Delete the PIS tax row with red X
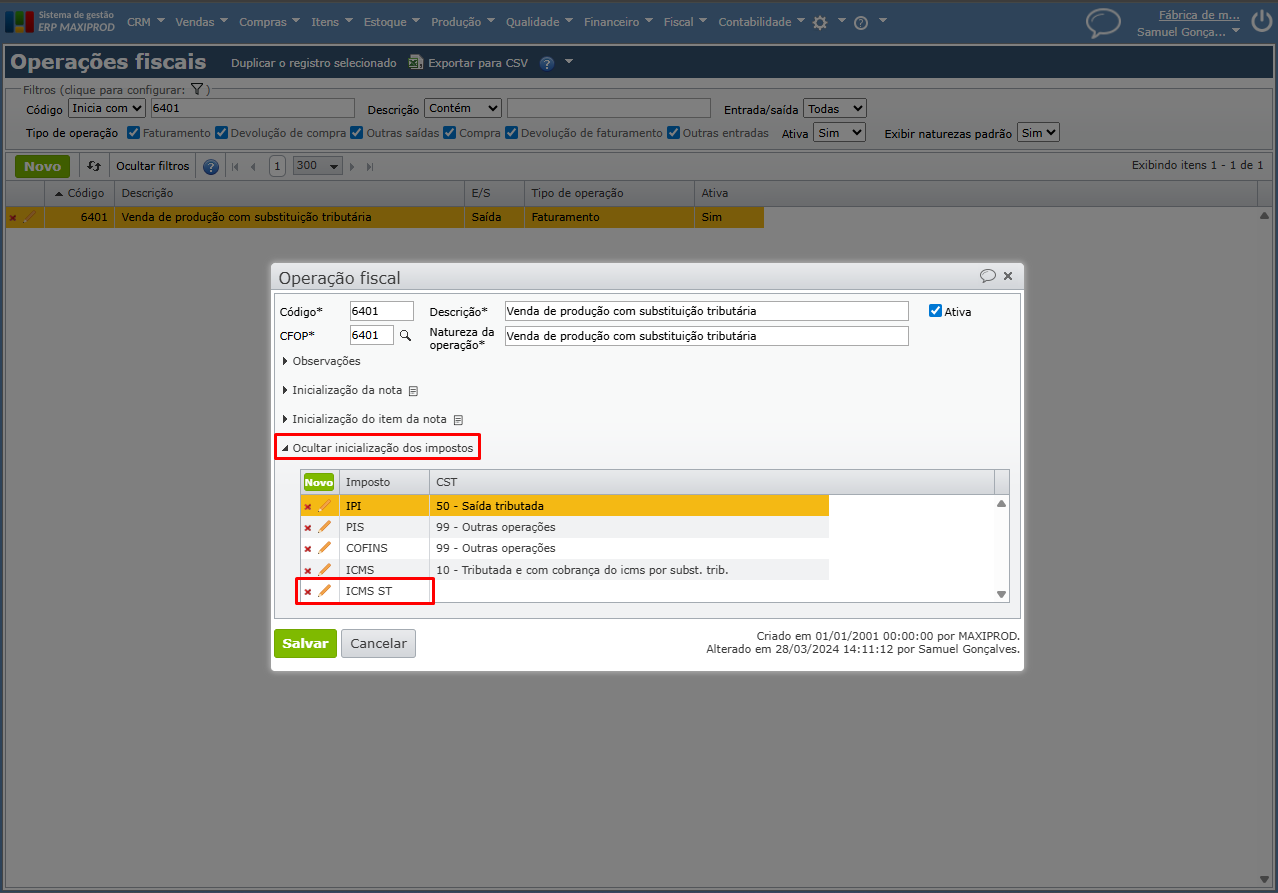The width and height of the screenshot is (1278, 893). (x=308, y=527)
